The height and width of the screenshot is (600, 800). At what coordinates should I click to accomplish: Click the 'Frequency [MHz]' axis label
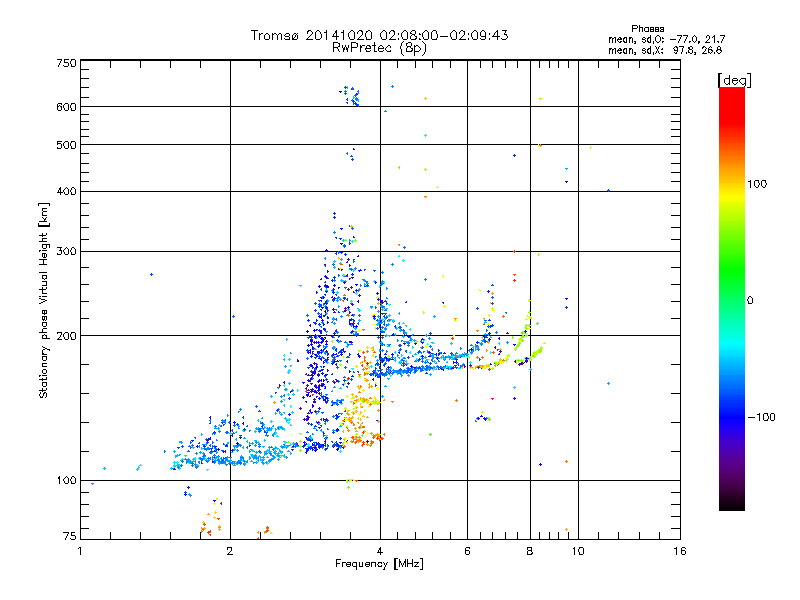point(379,564)
